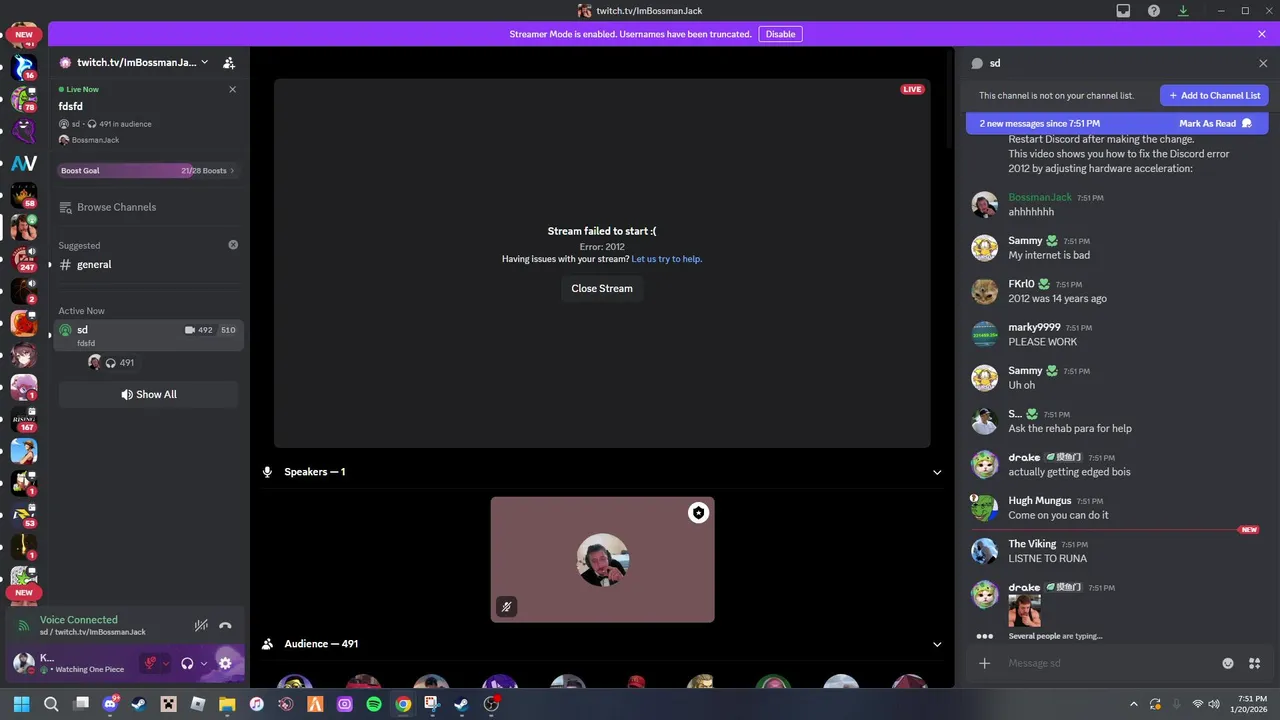
Task: Open the emoji picker
Action: pyautogui.click(x=1228, y=663)
